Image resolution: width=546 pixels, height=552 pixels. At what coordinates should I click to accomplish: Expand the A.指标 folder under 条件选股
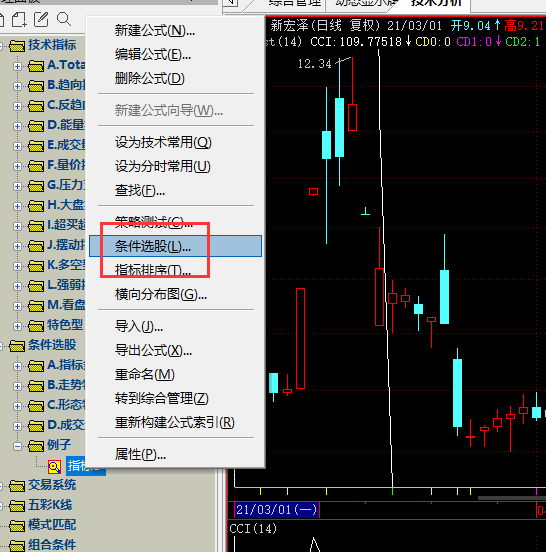click(17, 366)
